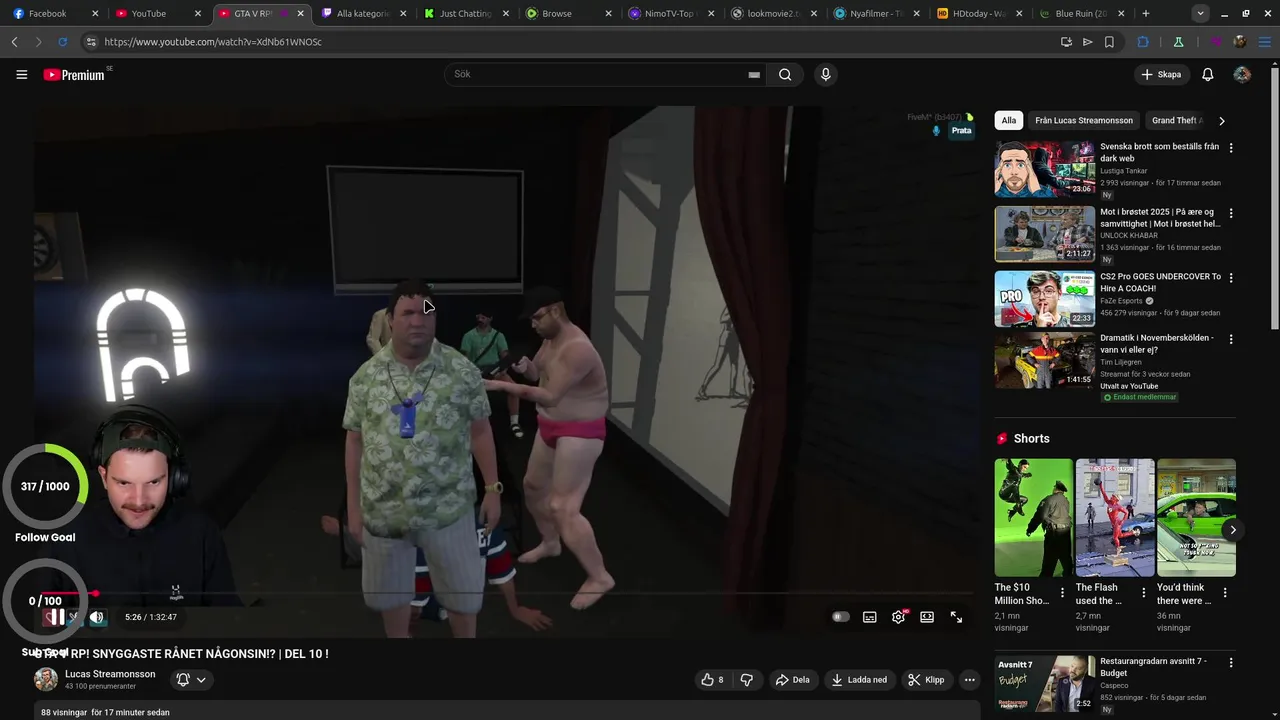Pause the video playback
This screenshot has width=1280, height=720.
point(57,617)
